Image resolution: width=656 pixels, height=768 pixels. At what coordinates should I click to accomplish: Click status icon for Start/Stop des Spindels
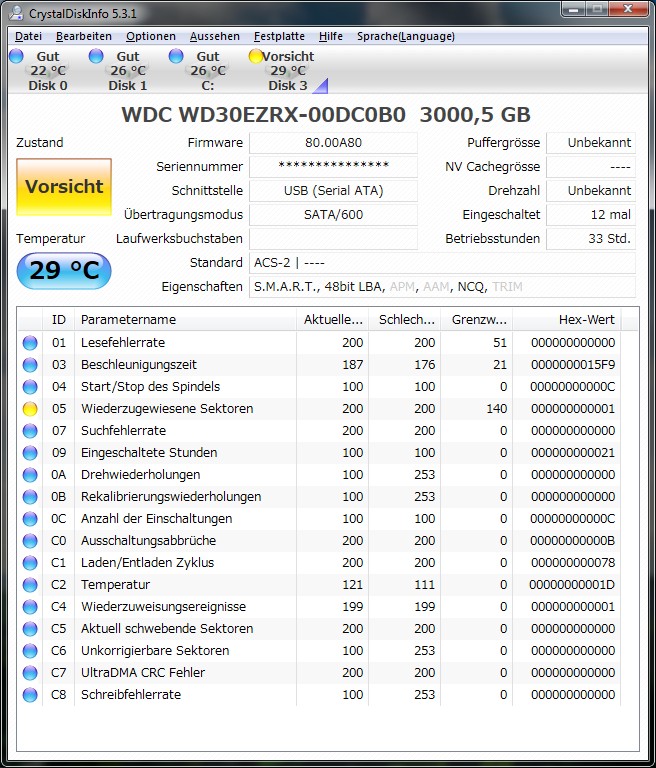pos(30,387)
